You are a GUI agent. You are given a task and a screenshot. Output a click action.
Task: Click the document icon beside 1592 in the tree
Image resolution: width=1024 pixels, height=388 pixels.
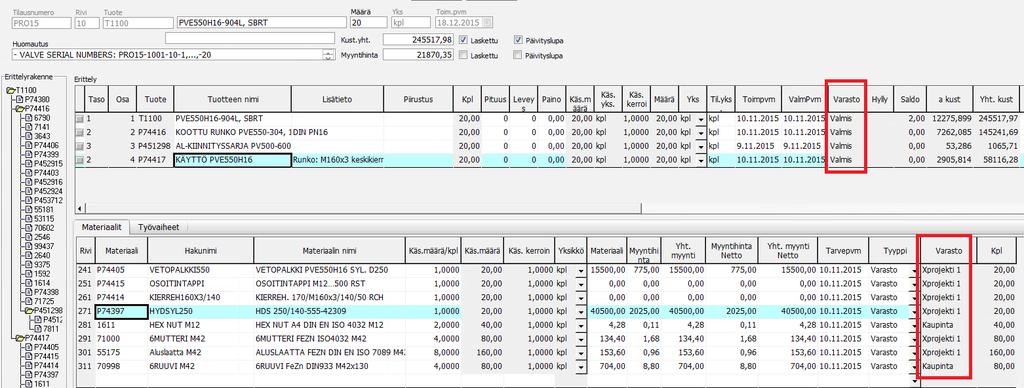click(x=29, y=274)
